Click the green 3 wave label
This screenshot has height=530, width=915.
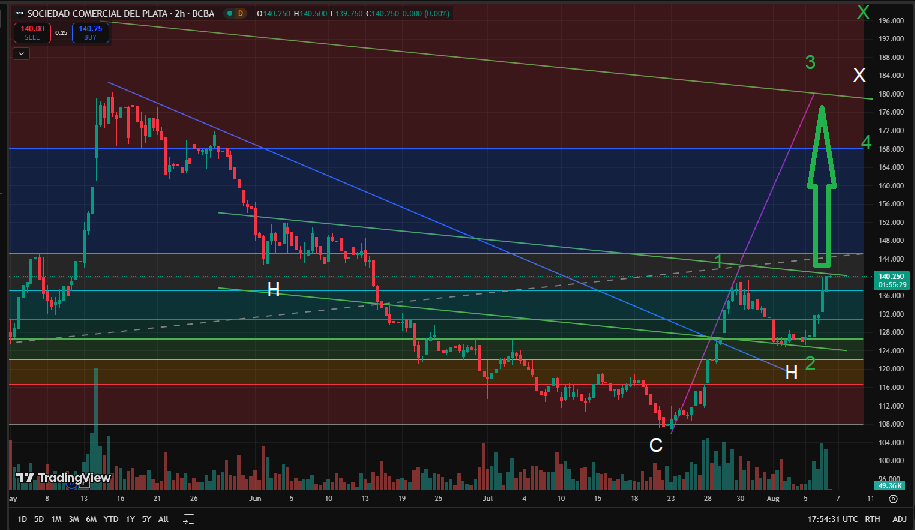click(x=810, y=62)
